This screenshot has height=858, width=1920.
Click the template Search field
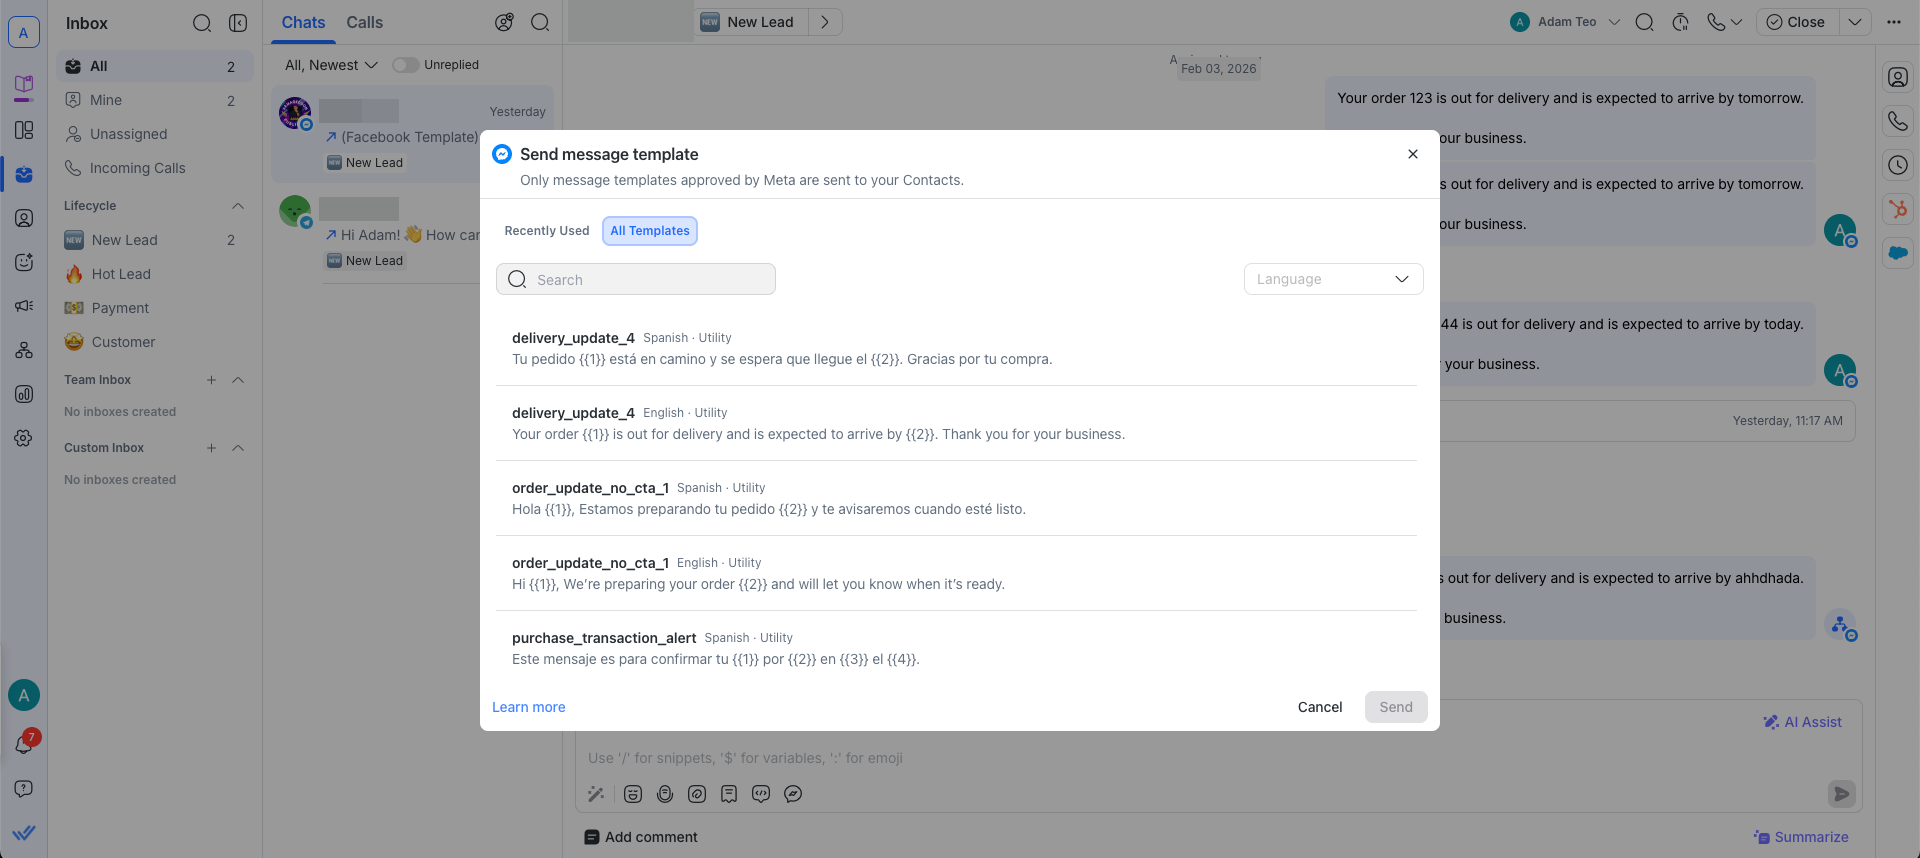point(636,280)
